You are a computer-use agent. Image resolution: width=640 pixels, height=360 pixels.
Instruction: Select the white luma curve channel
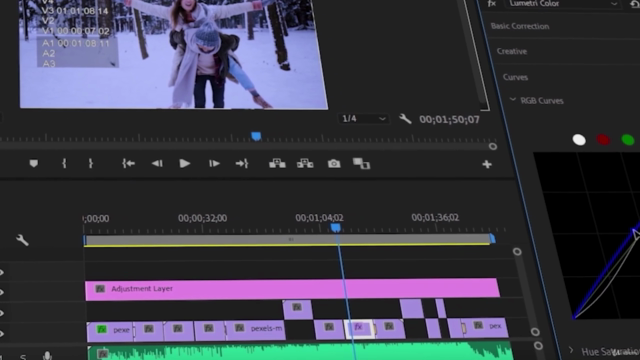tap(579, 140)
